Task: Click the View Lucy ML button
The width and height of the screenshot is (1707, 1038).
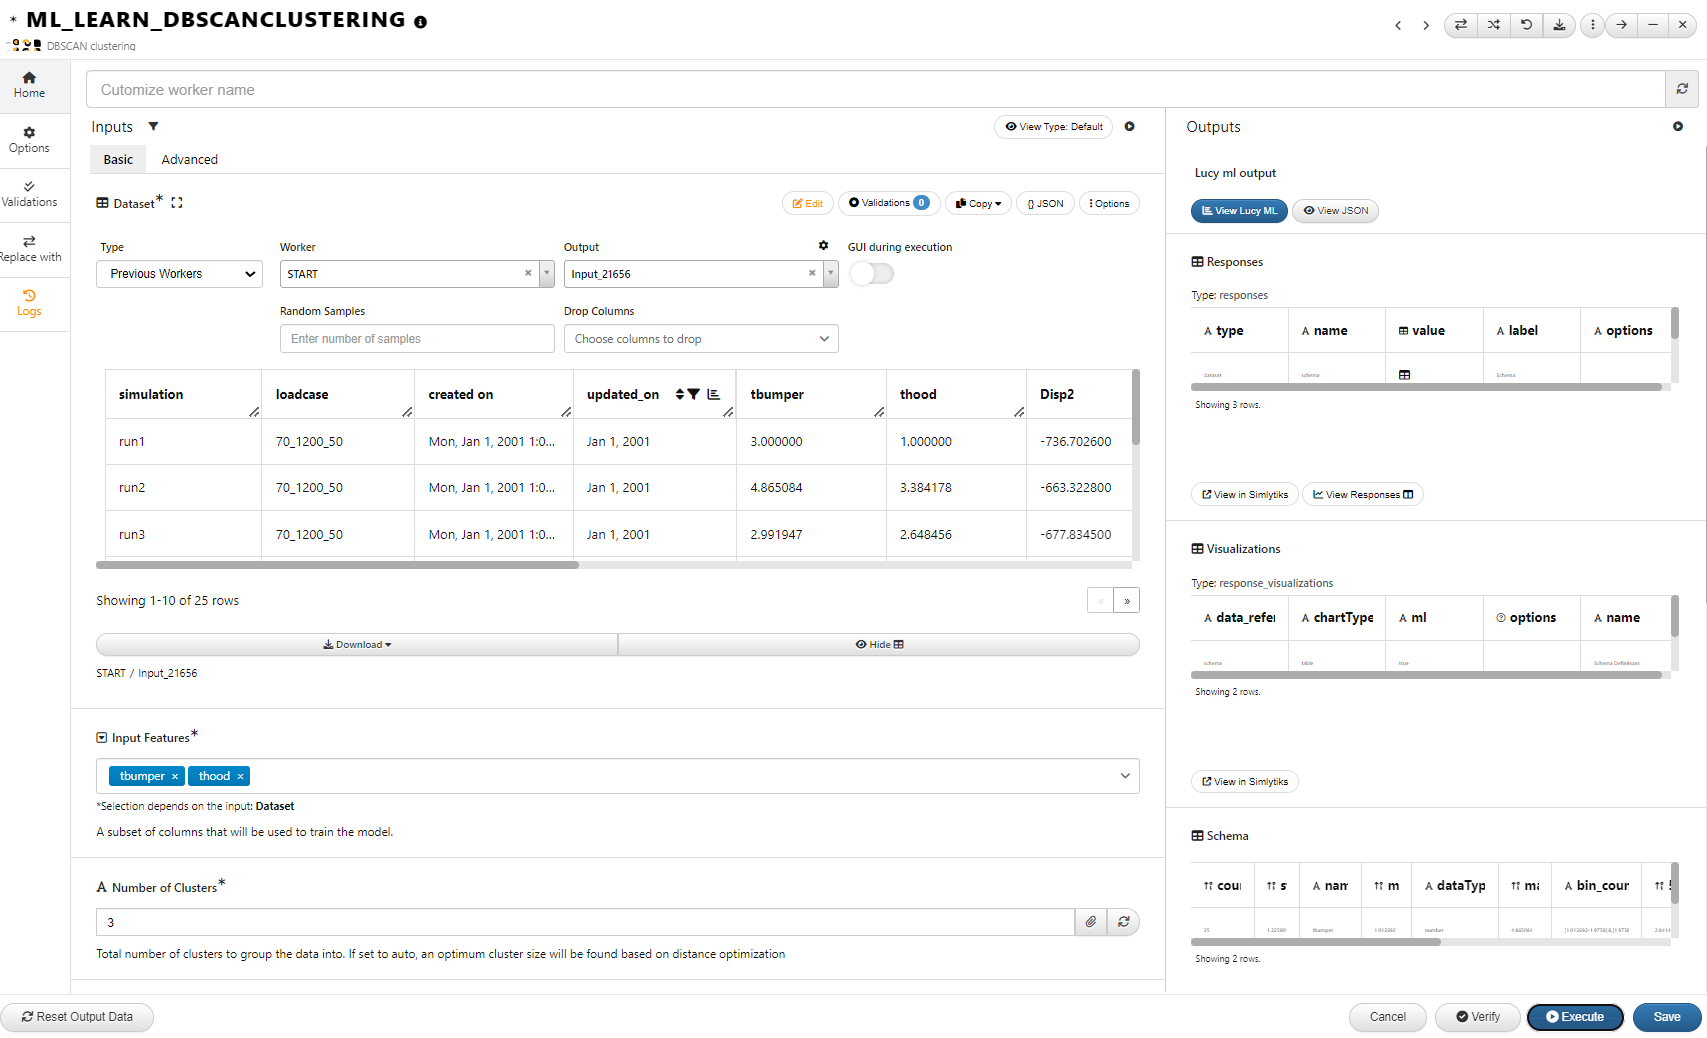Action: click(1239, 211)
